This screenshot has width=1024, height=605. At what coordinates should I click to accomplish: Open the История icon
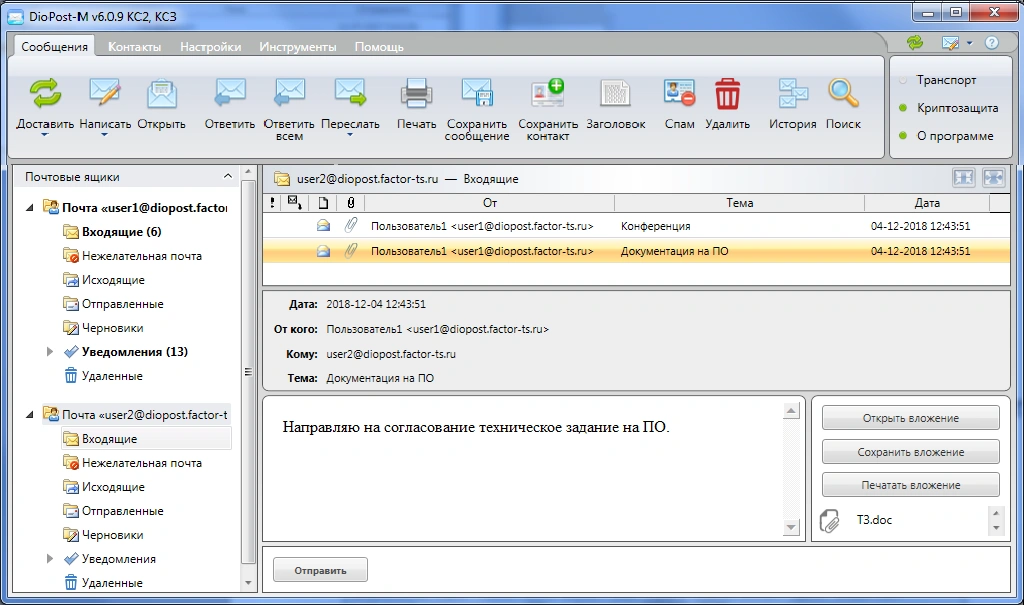click(792, 93)
